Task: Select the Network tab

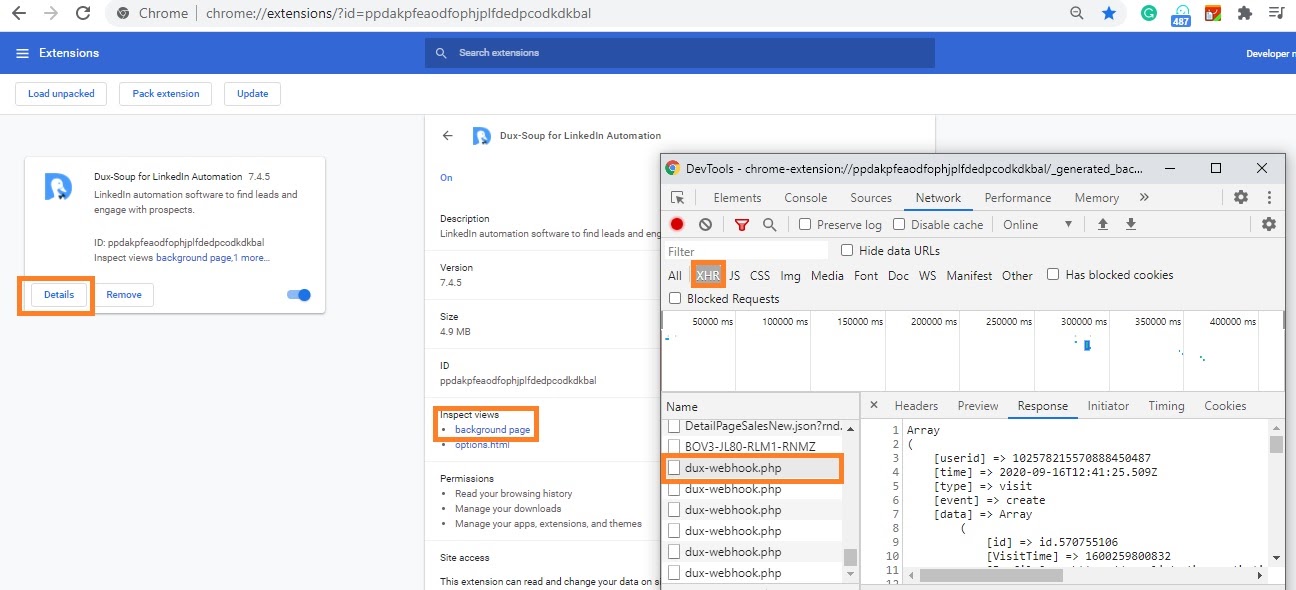Action: point(938,198)
